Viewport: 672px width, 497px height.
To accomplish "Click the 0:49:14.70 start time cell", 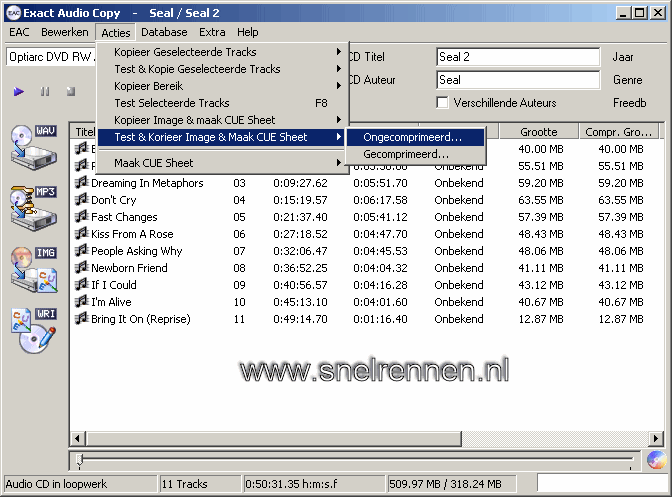I will coord(300,319).
